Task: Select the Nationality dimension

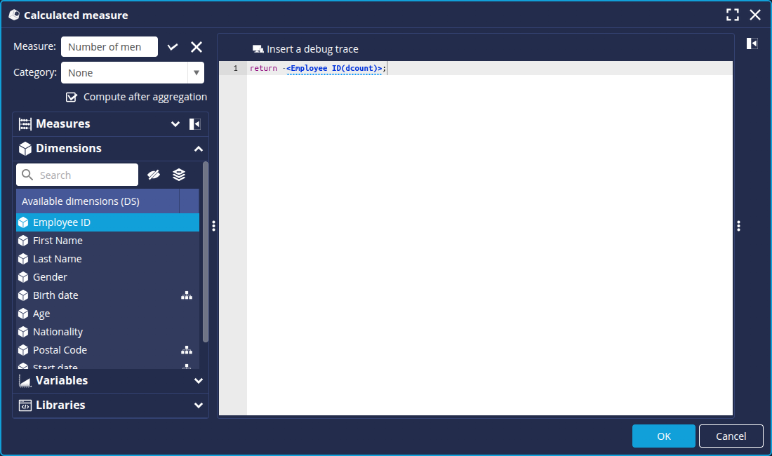Action: coord(58,332)
